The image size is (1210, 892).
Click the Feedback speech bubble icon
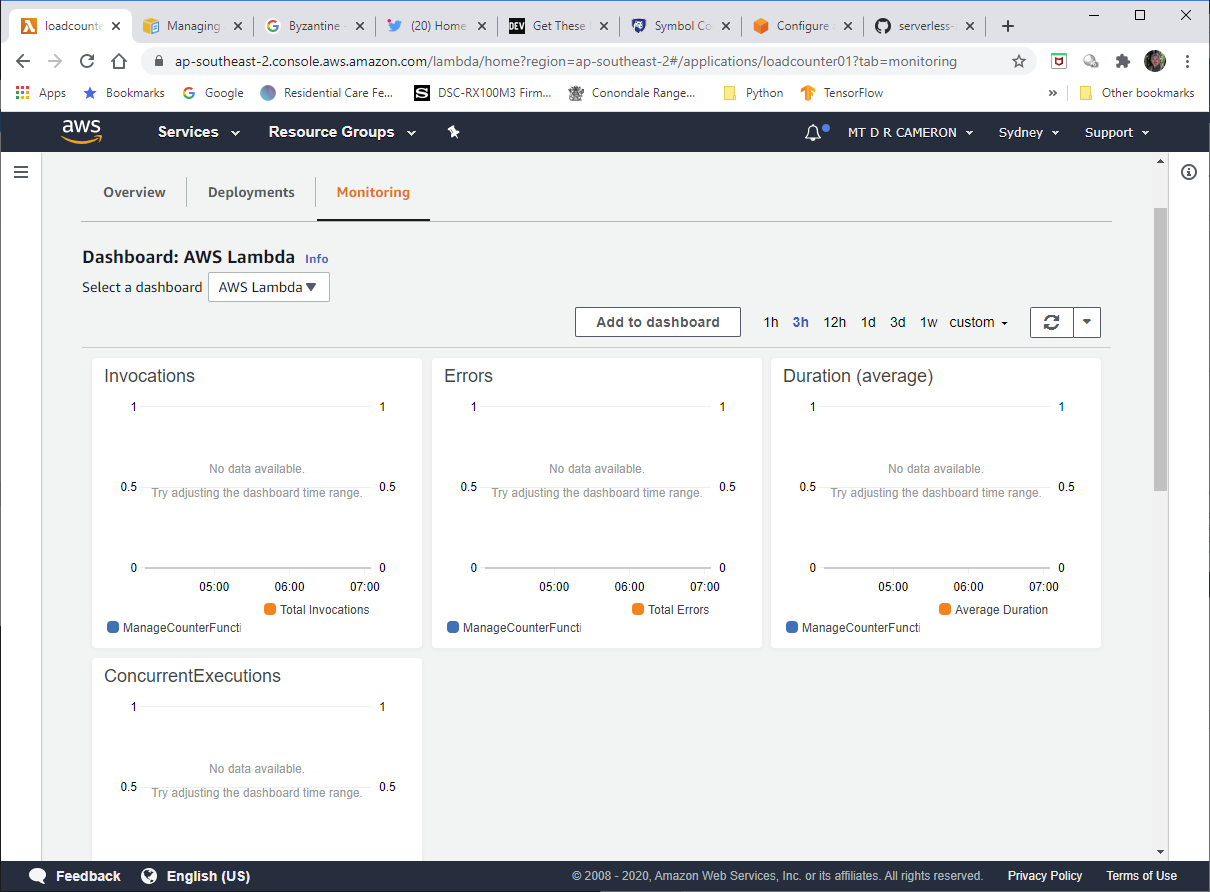tap(38, 876)
